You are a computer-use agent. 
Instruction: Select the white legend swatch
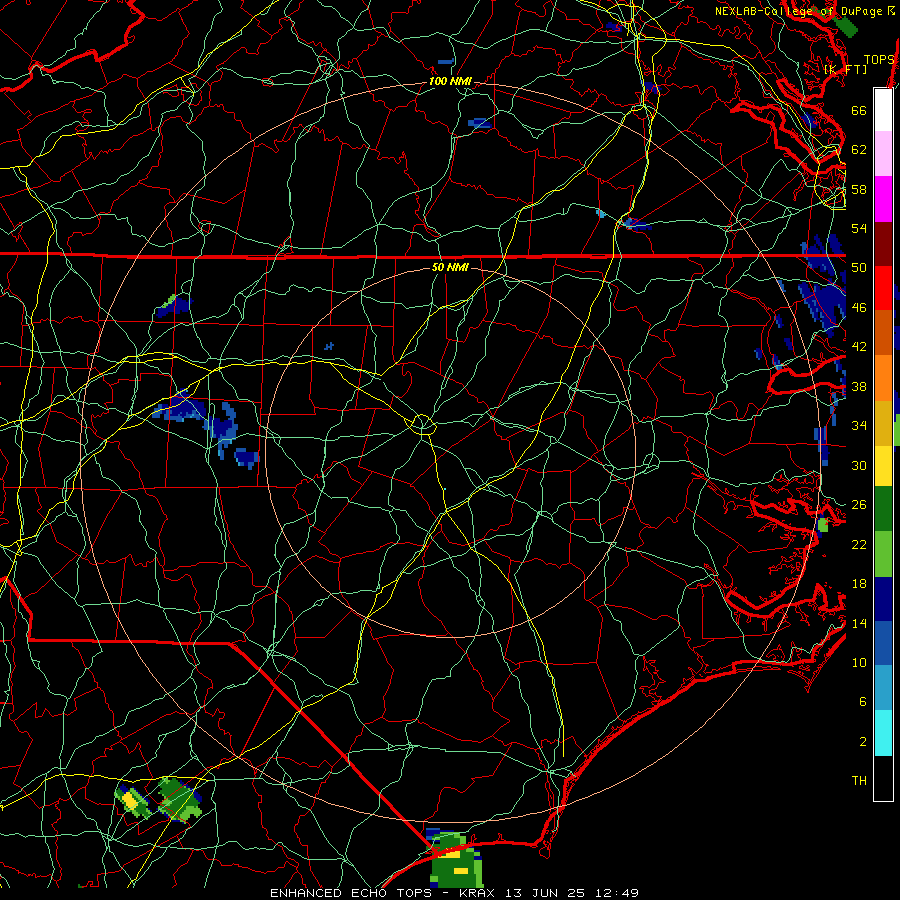883,110
